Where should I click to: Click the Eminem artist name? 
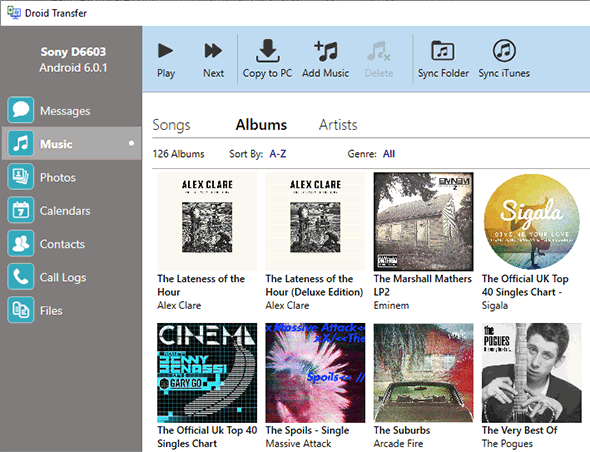[391, 305]
